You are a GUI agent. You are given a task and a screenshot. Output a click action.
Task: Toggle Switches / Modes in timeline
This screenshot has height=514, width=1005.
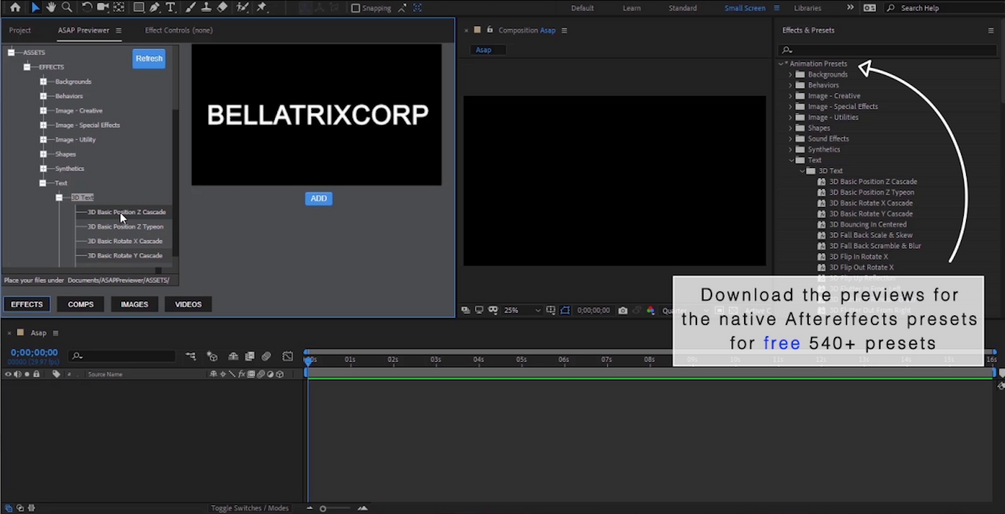click(250, 508)
